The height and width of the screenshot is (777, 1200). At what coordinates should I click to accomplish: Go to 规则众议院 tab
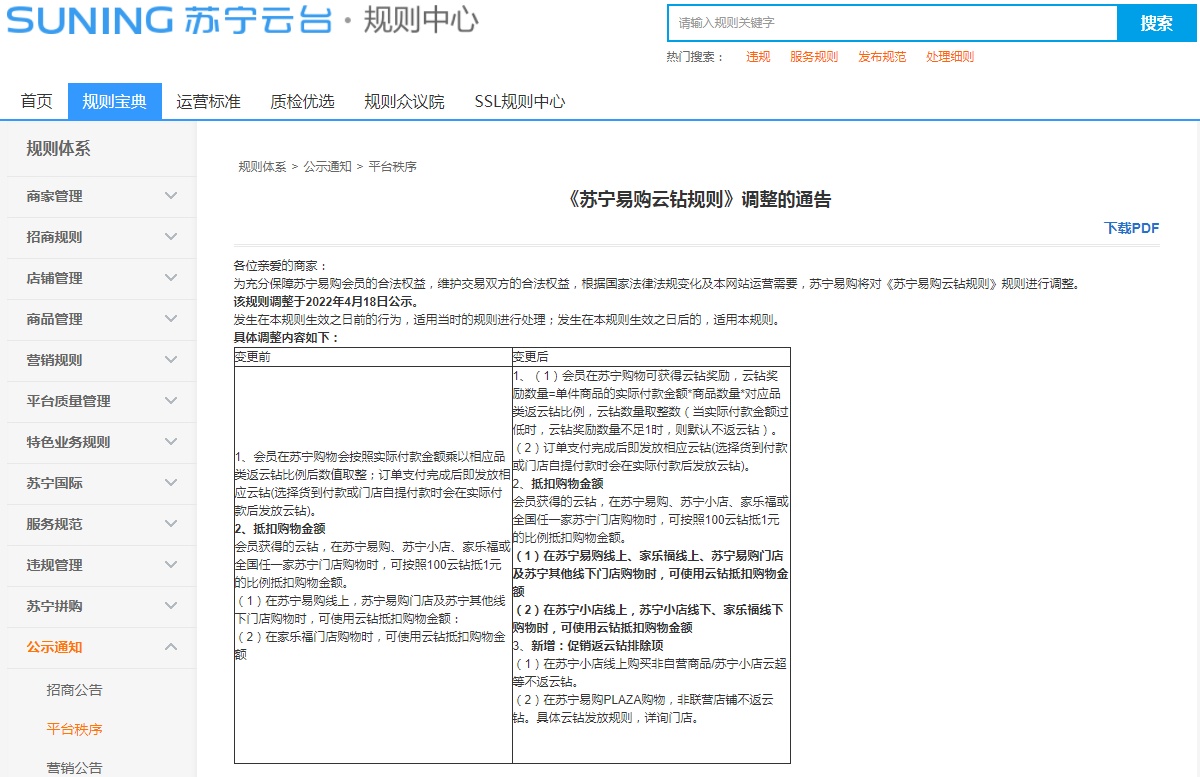404,101
